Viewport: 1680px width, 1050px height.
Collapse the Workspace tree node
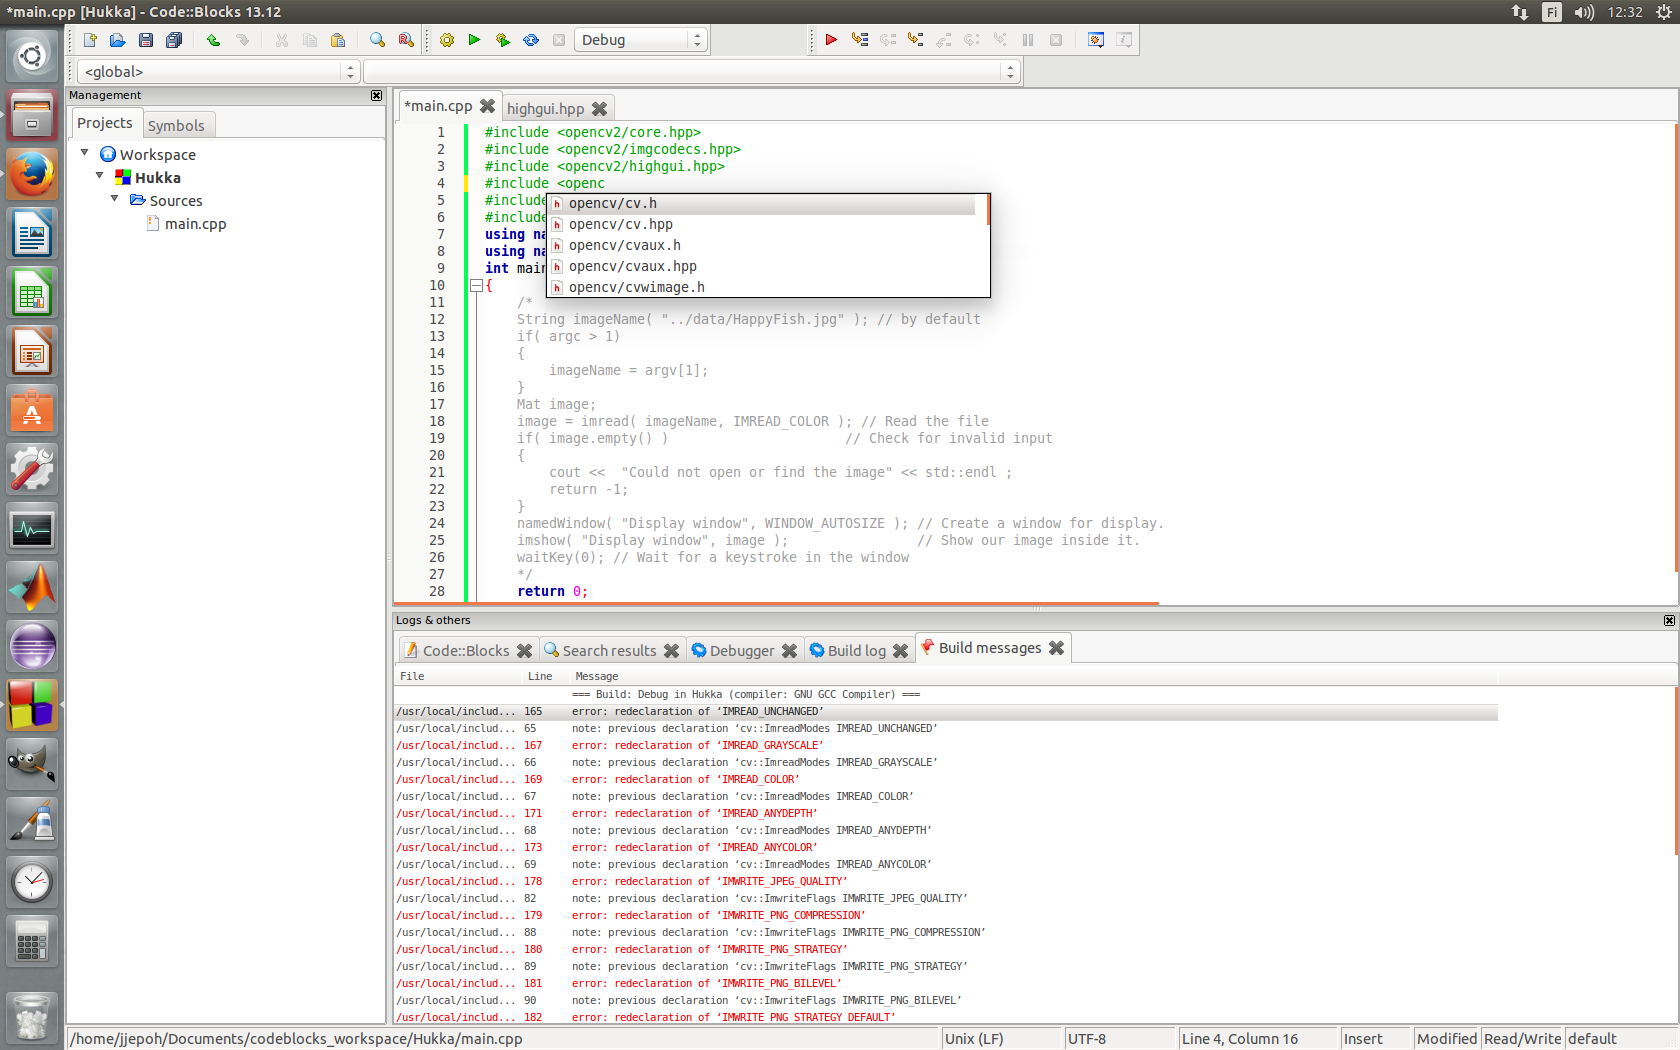pos(85,153)
